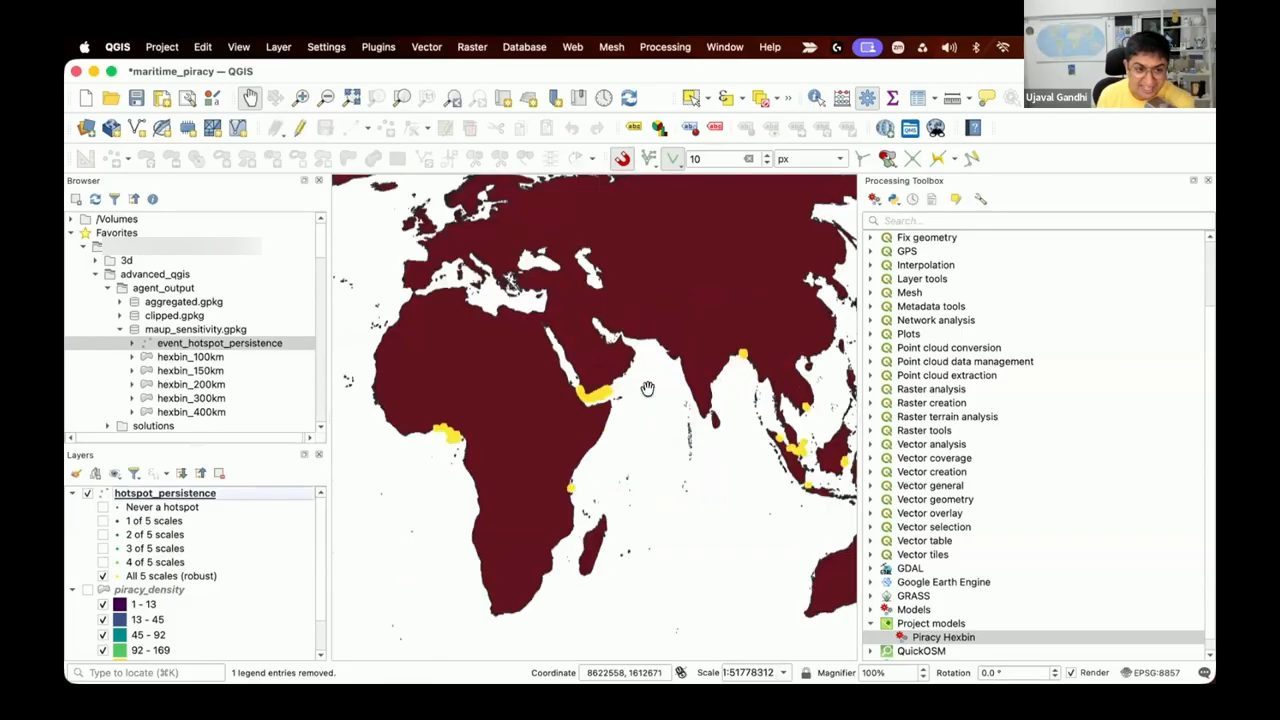Select hexbin_200km layer in Browser
1280x720 pixels.
pyautogui.click(x=191, y=385)
